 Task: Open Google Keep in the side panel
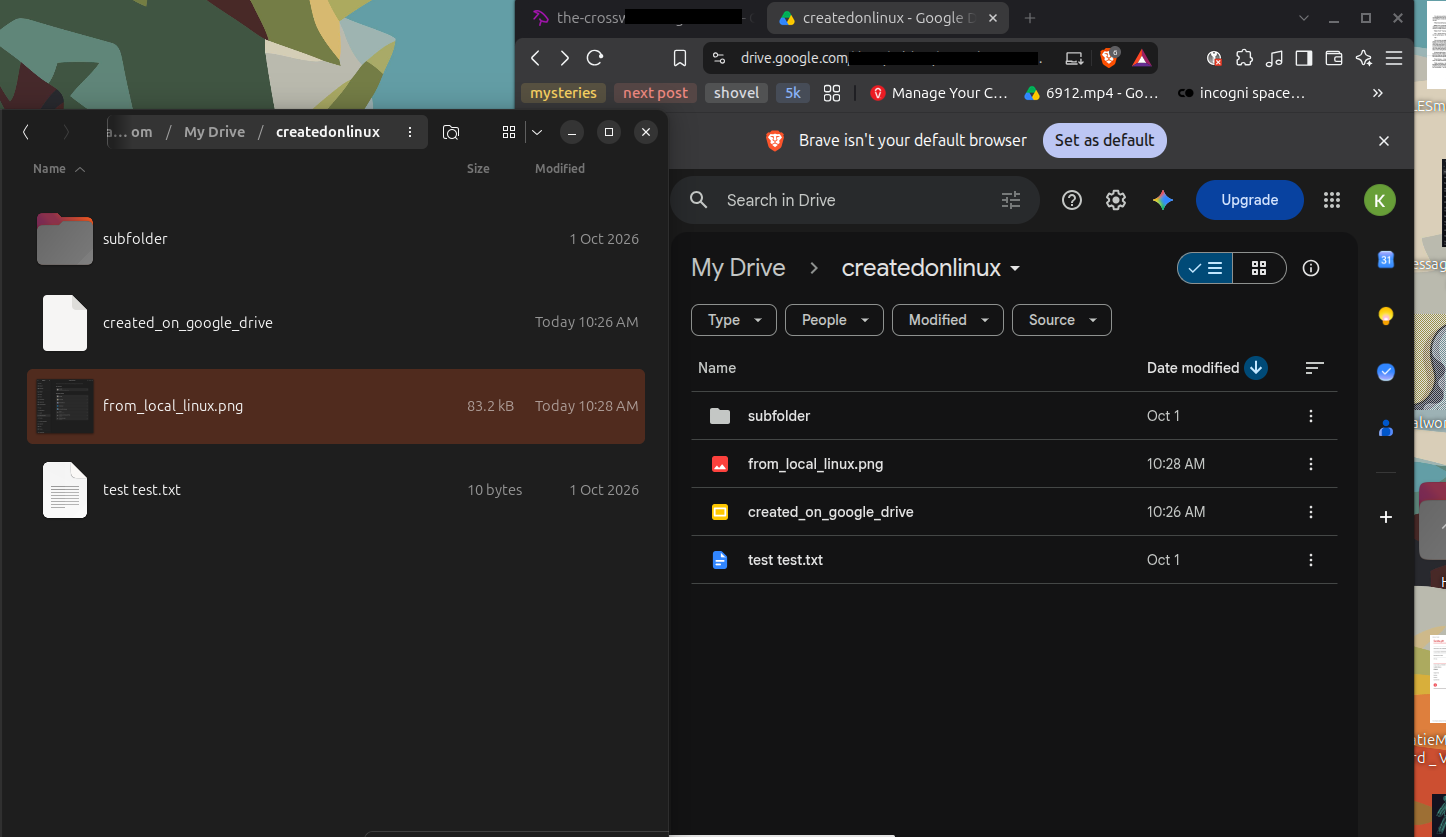[x=1386, y=316]
